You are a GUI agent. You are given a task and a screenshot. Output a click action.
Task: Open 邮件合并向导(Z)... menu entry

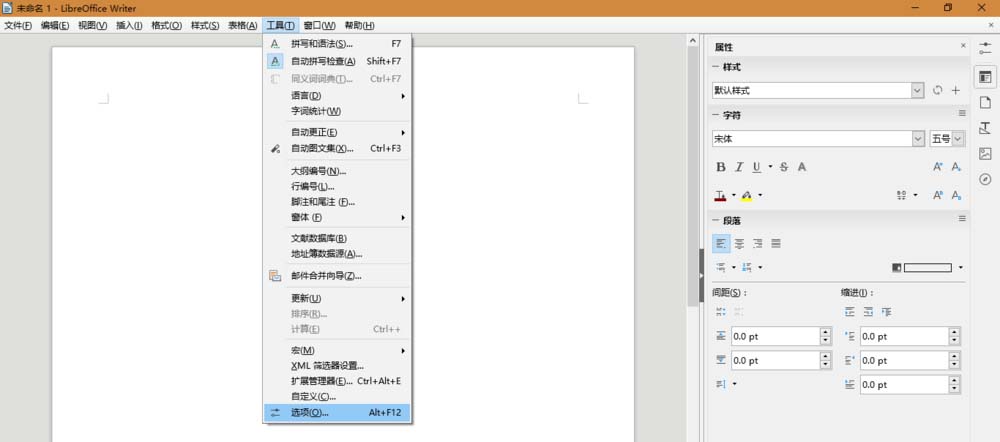click(337, 276)
